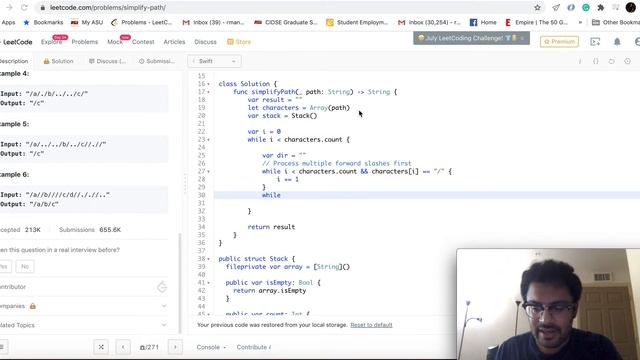Image resolution: width=640 pixels, height=360 pixels.
Task: Open the Chrome profile avatar
Action: [630, 7]
